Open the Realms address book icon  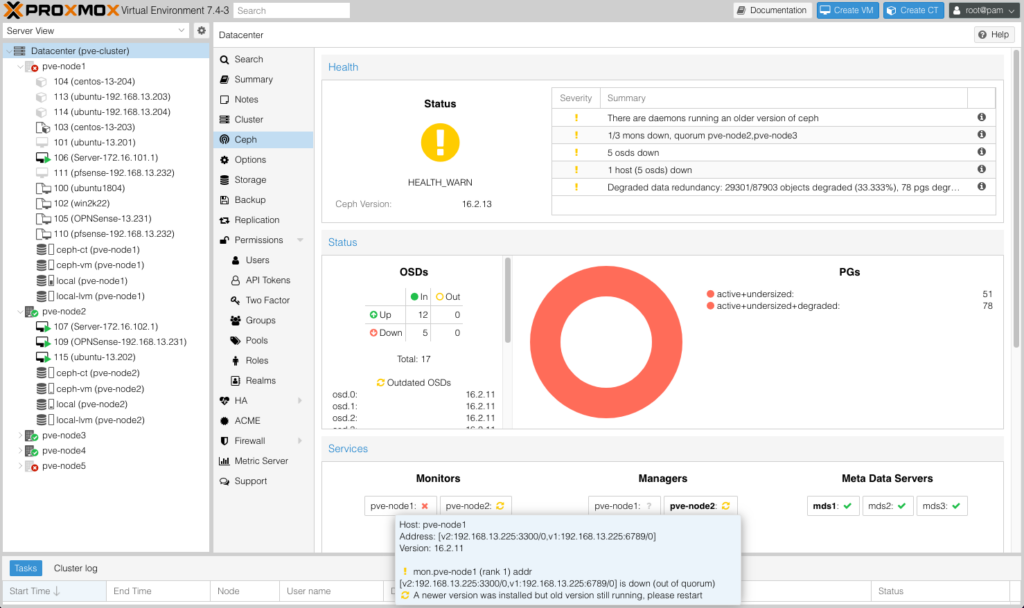click(235, 381)
